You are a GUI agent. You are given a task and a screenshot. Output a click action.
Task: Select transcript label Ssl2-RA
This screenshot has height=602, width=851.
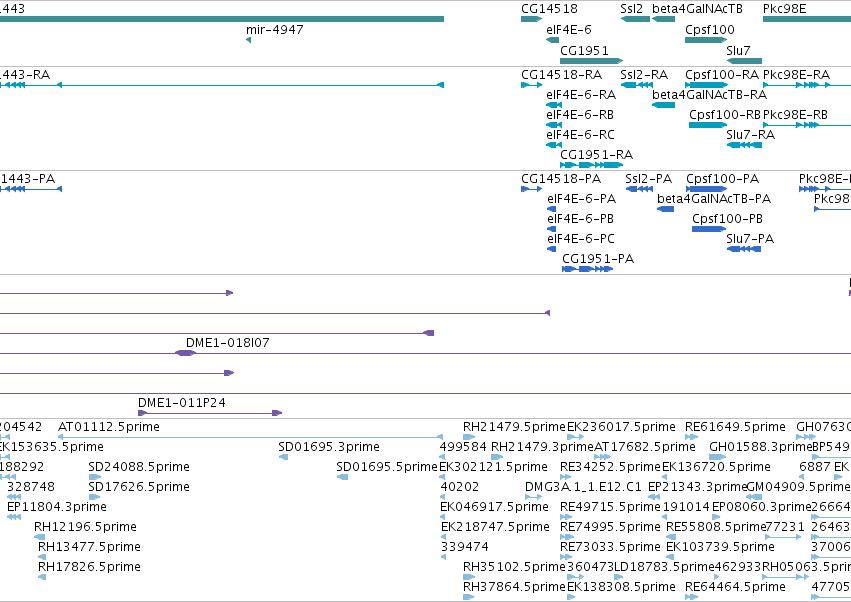[x=644, y=75]
